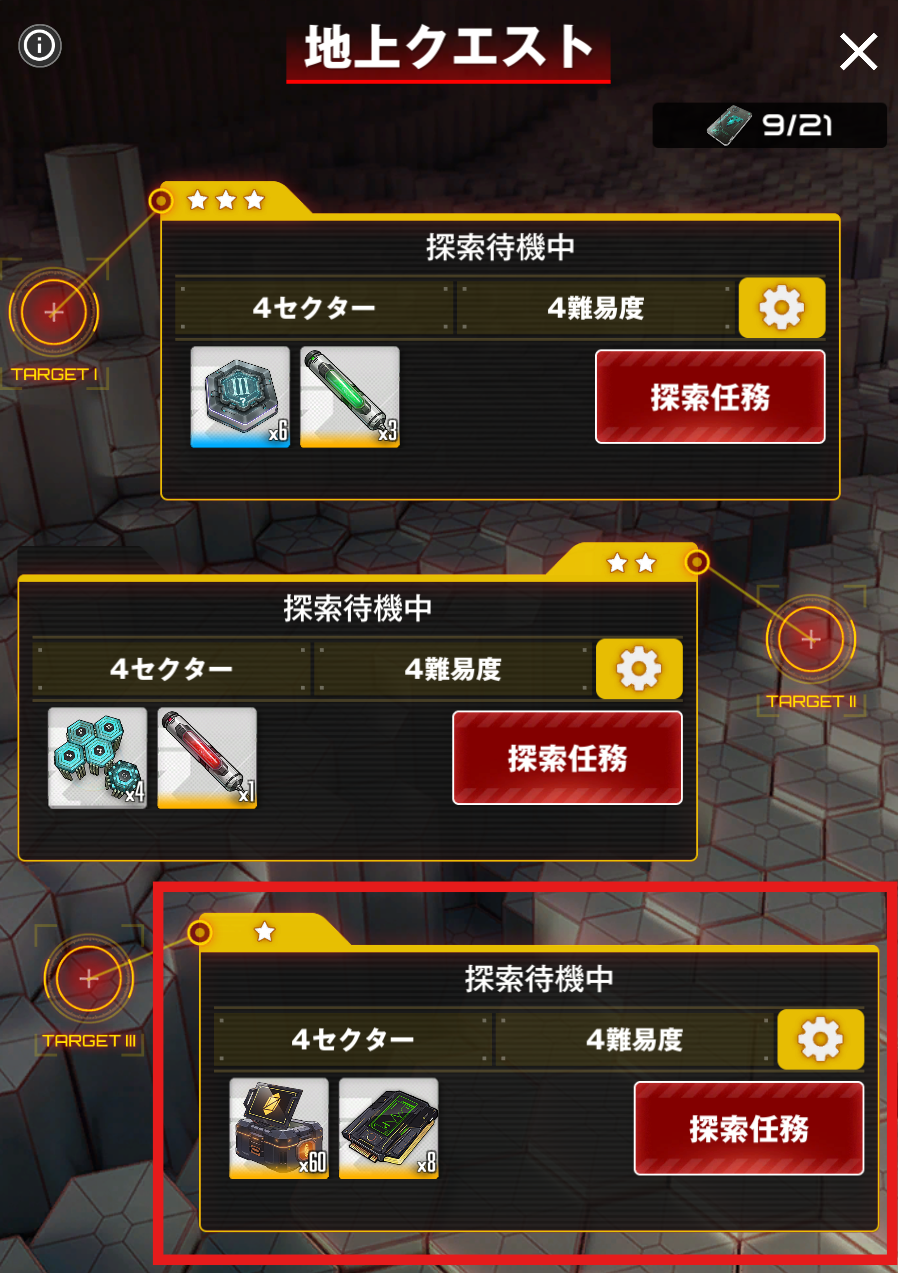Image resolution: width=898 pixels, height=1273 pixels.
Task: Open gear settings for one-star quest
Action: coord(821,1039)
